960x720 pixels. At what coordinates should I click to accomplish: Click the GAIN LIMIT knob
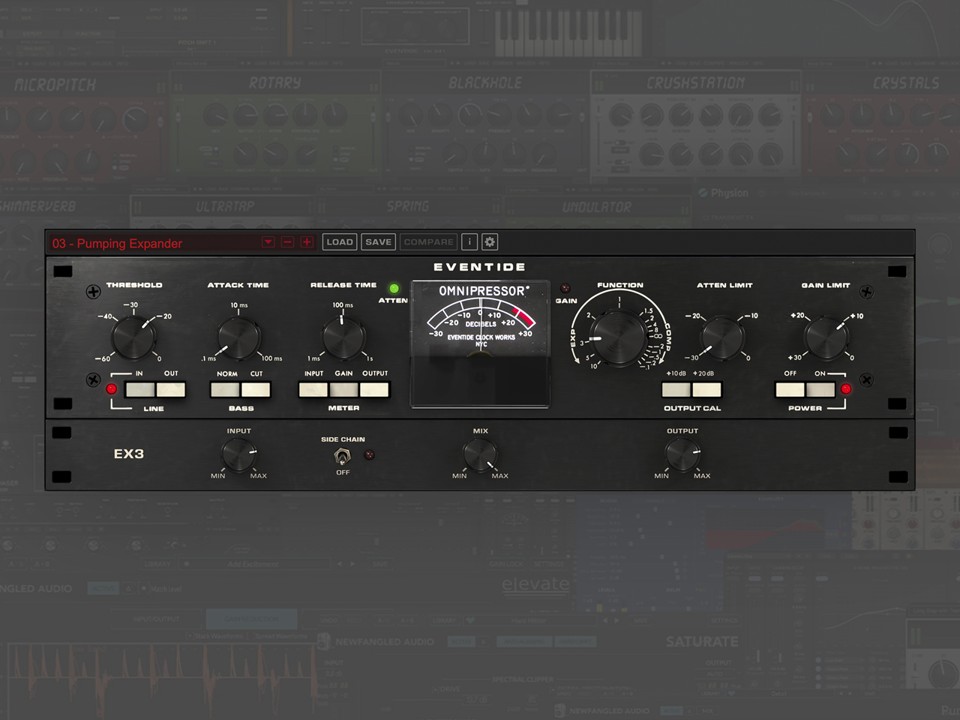tap(827, 337)
